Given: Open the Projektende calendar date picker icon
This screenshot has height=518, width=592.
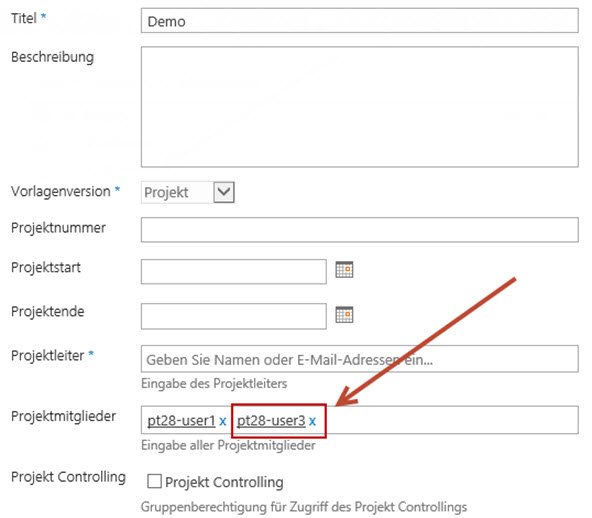Looking at the screenshot, I should point(344,314).
